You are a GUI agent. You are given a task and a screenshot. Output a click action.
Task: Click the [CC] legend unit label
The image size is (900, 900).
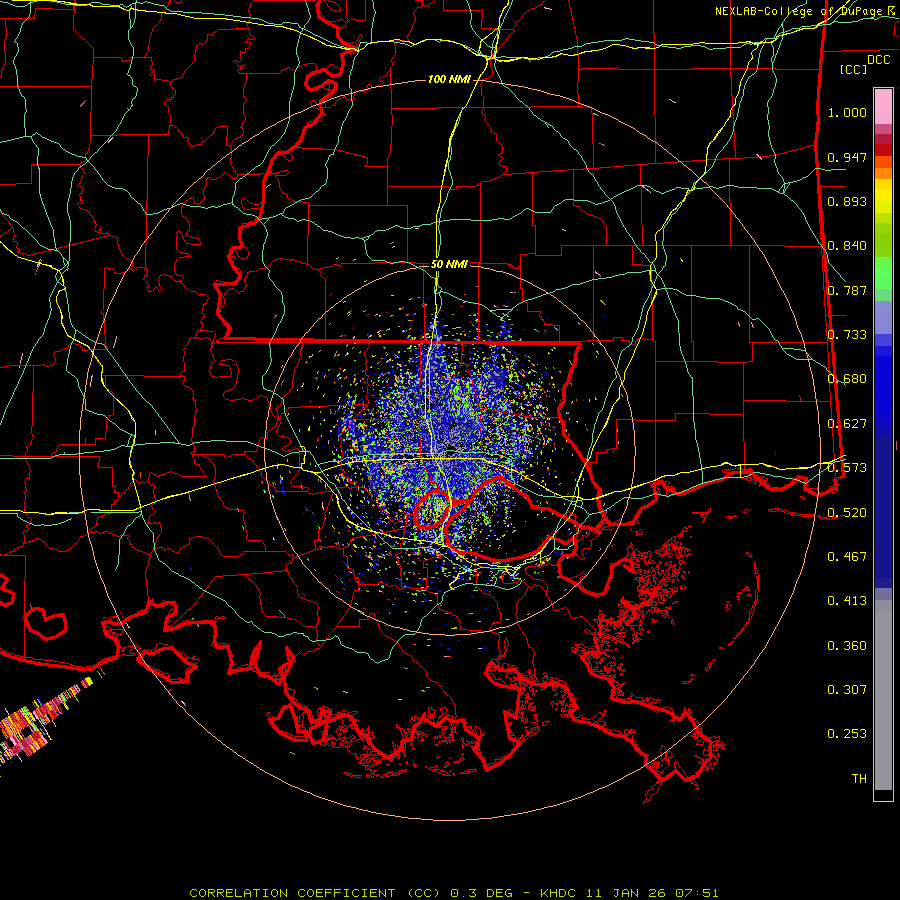853,69
